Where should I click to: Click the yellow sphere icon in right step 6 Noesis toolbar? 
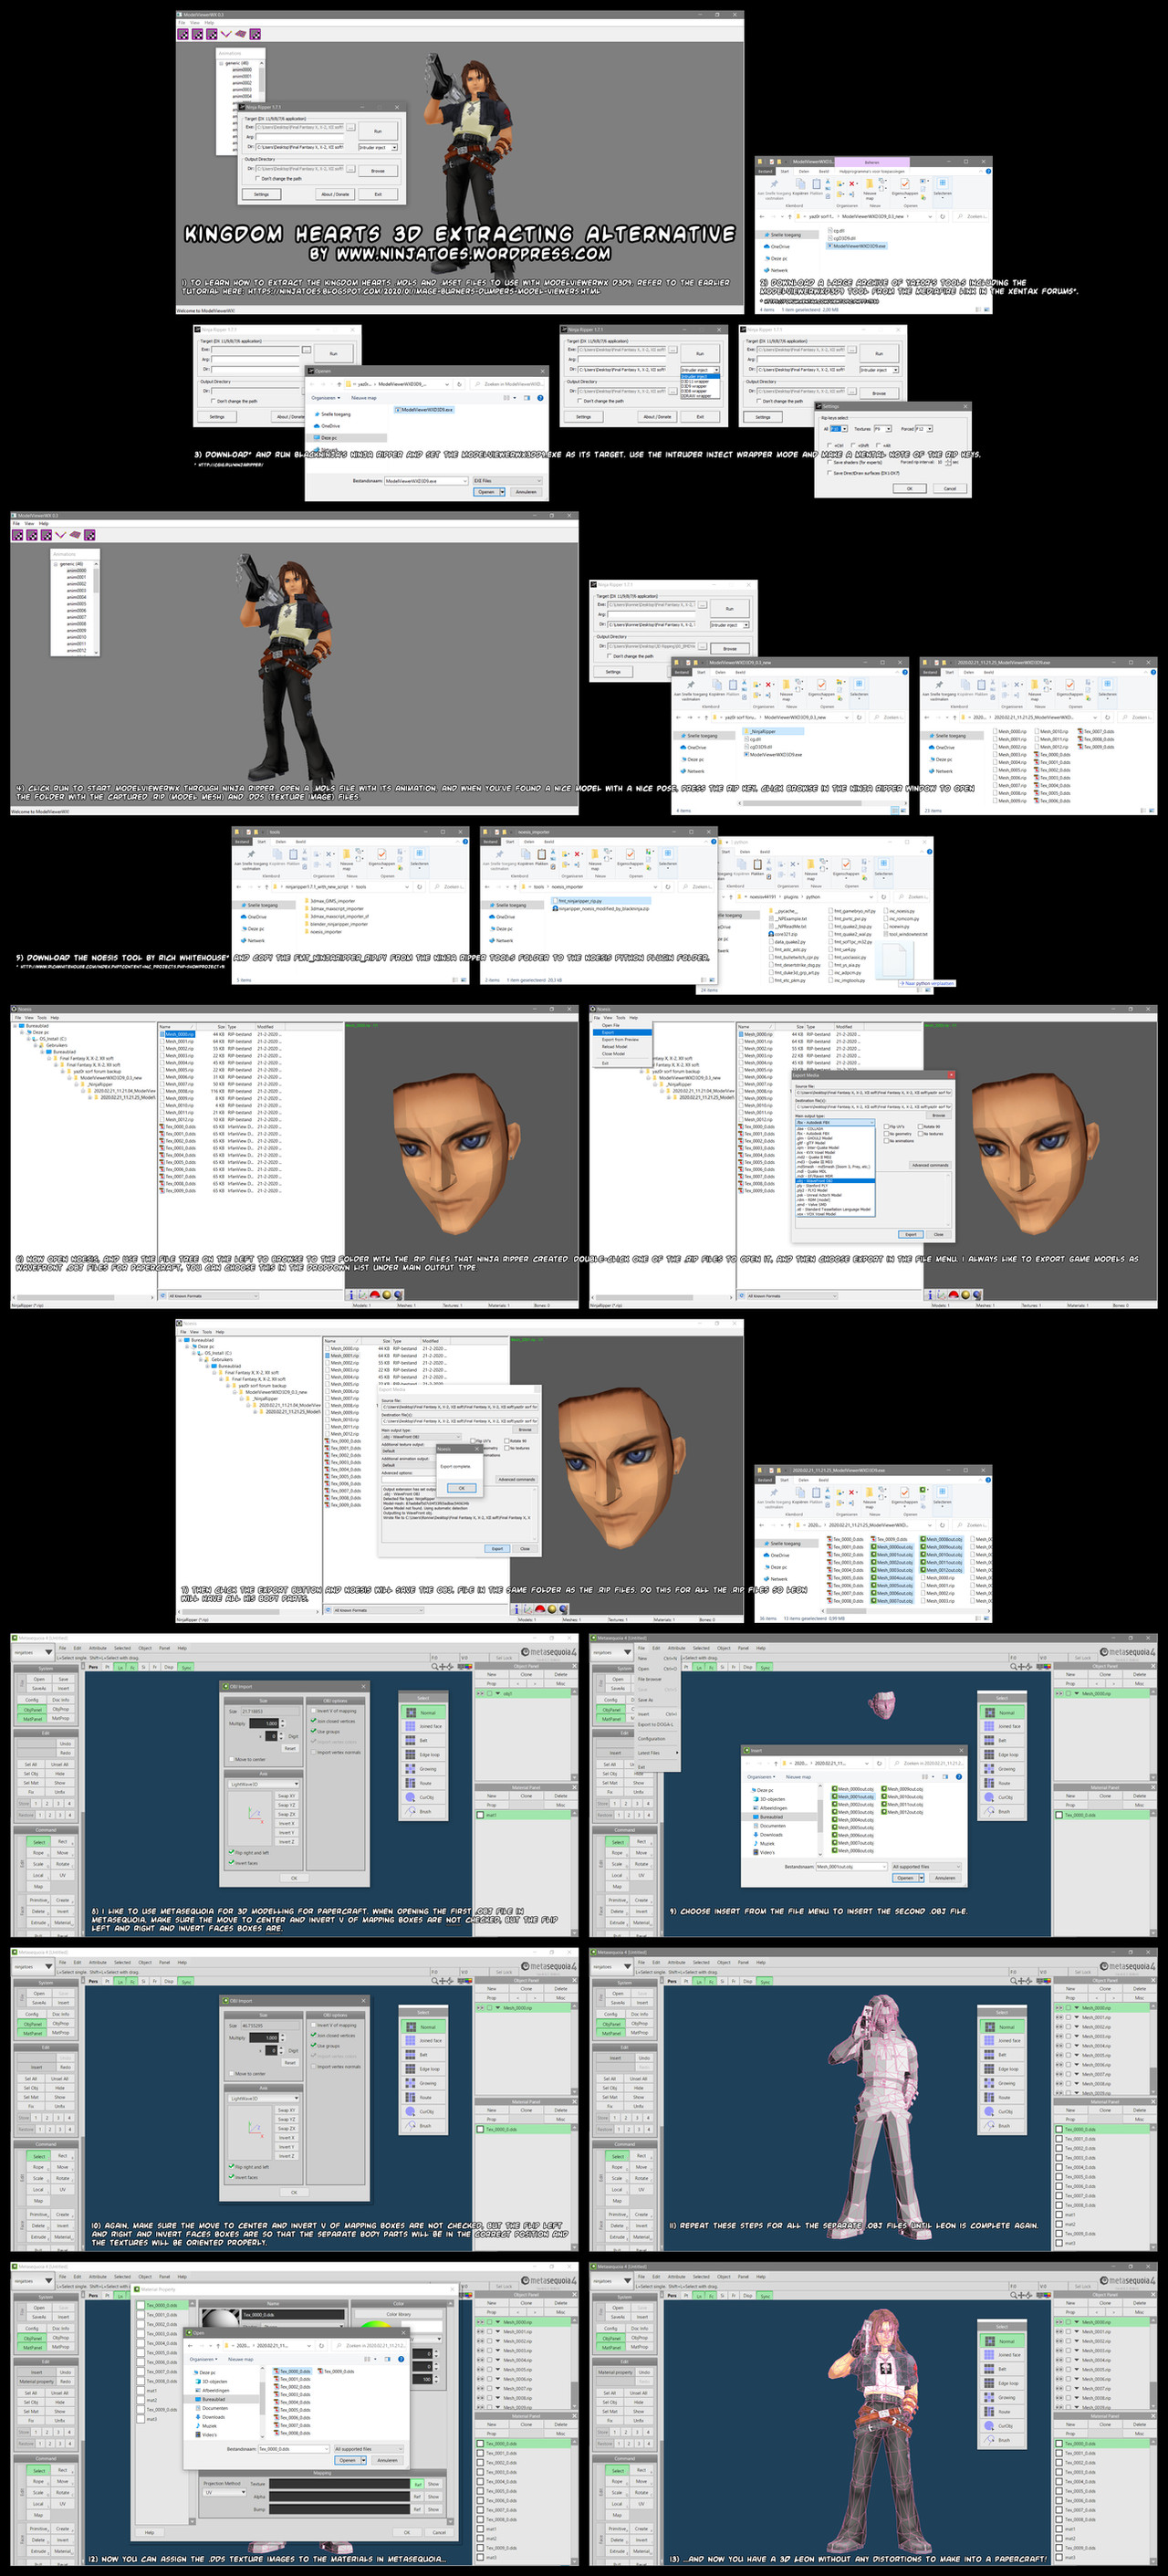(x=965, y=1295)
